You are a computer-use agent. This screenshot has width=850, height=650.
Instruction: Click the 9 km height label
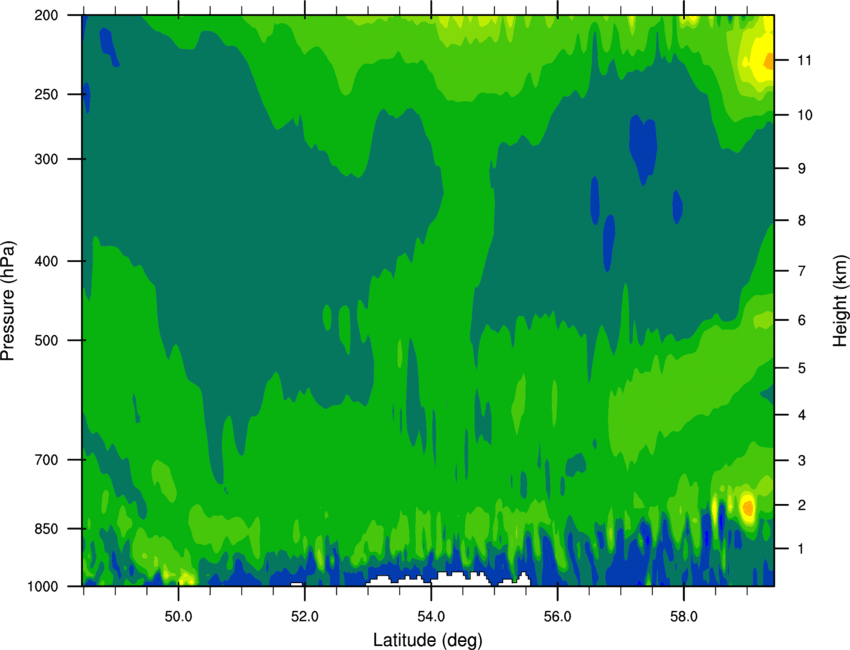802,169
